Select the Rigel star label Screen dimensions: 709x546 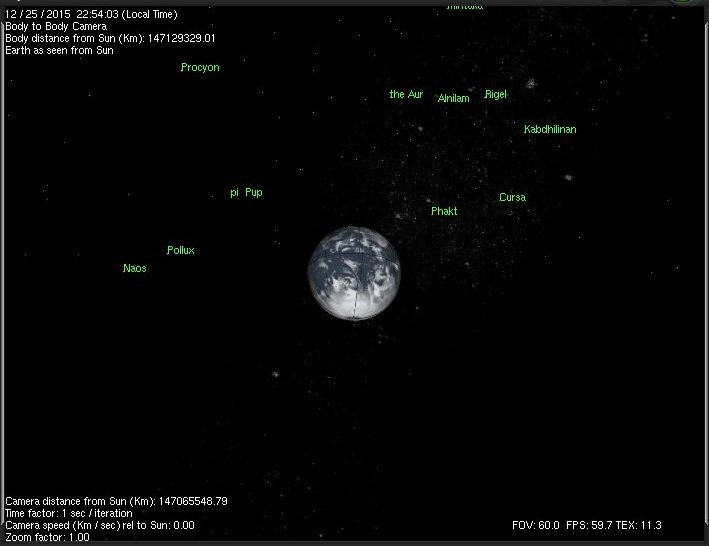coord(496,94)
